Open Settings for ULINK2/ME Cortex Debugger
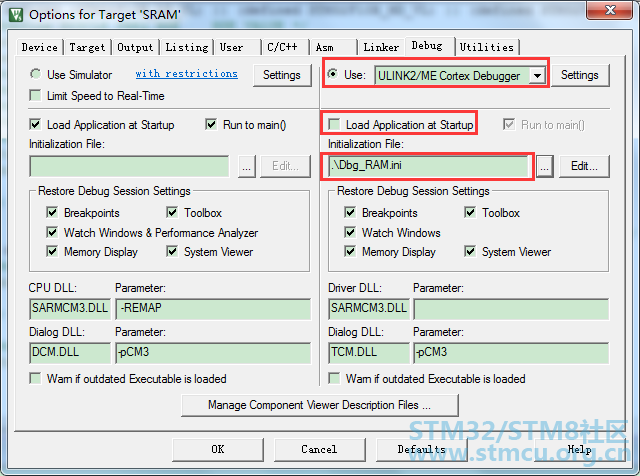The height and width of the screenshot is (476, 640). point(580,75)
